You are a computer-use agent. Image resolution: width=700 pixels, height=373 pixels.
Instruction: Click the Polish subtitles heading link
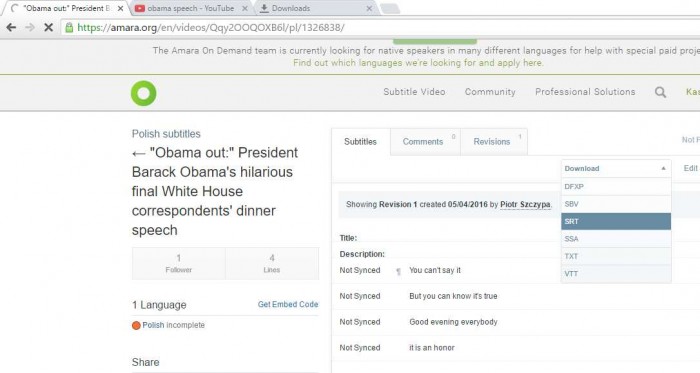click(x=166, y=134)
